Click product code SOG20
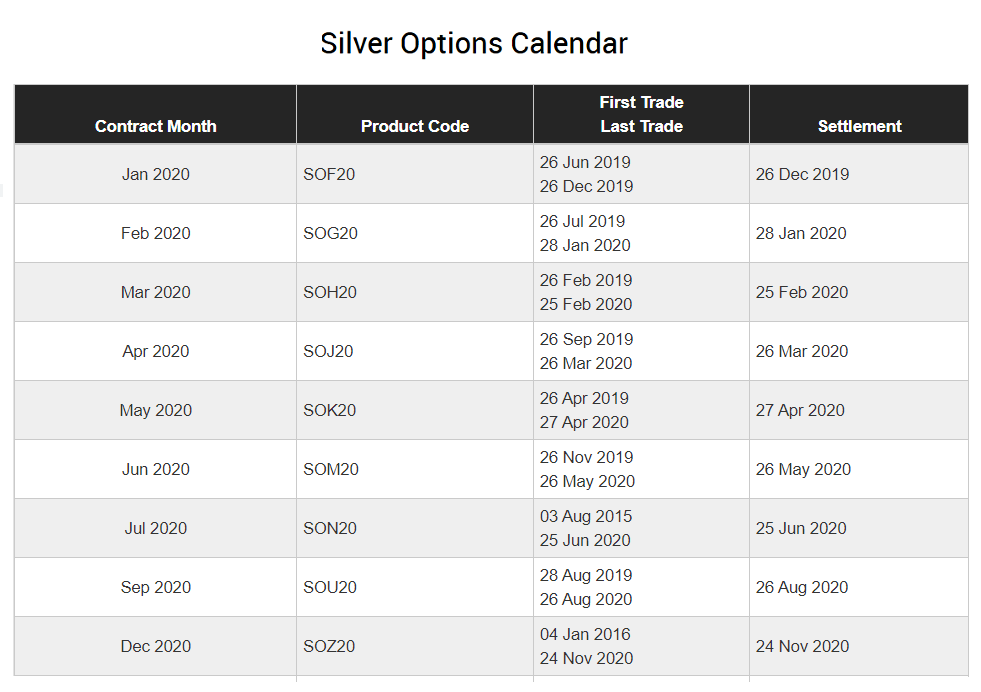The image size is (981, 692). click(330, 233)
